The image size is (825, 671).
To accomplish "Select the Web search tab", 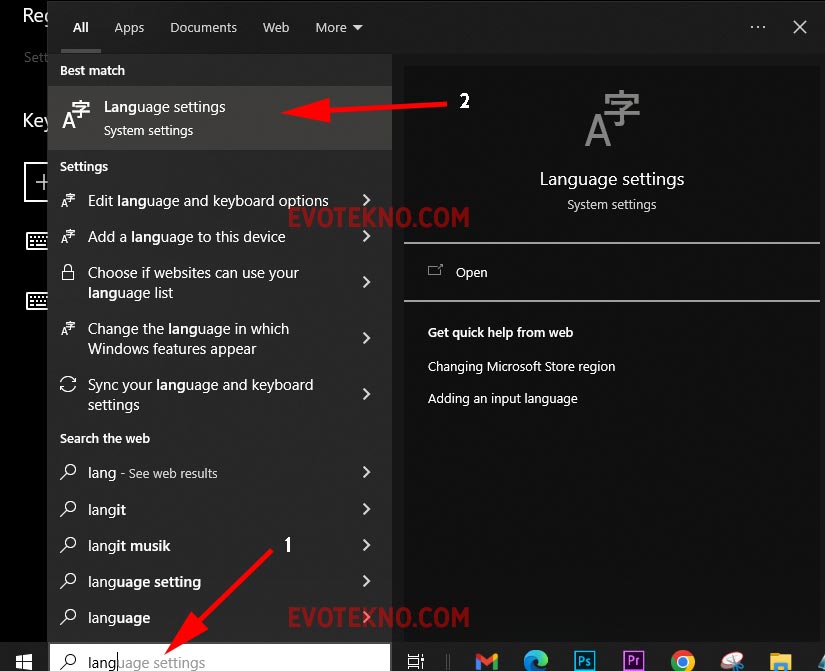I will pyautogui.click(x=276, y=28).
